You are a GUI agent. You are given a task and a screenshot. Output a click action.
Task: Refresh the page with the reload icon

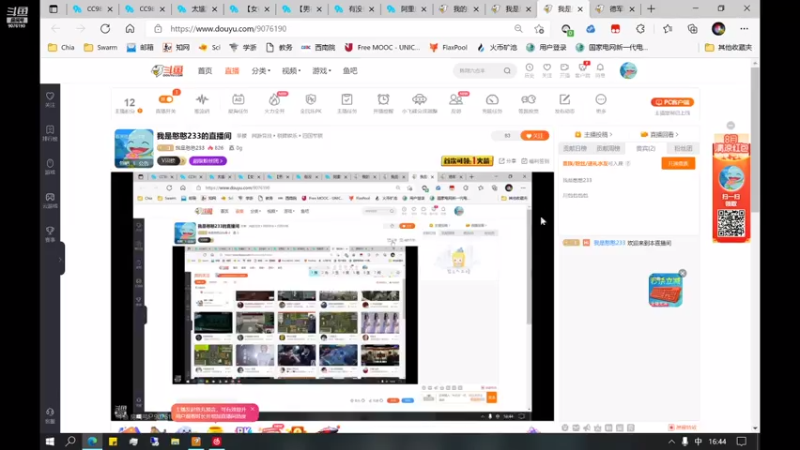[105, 29]
